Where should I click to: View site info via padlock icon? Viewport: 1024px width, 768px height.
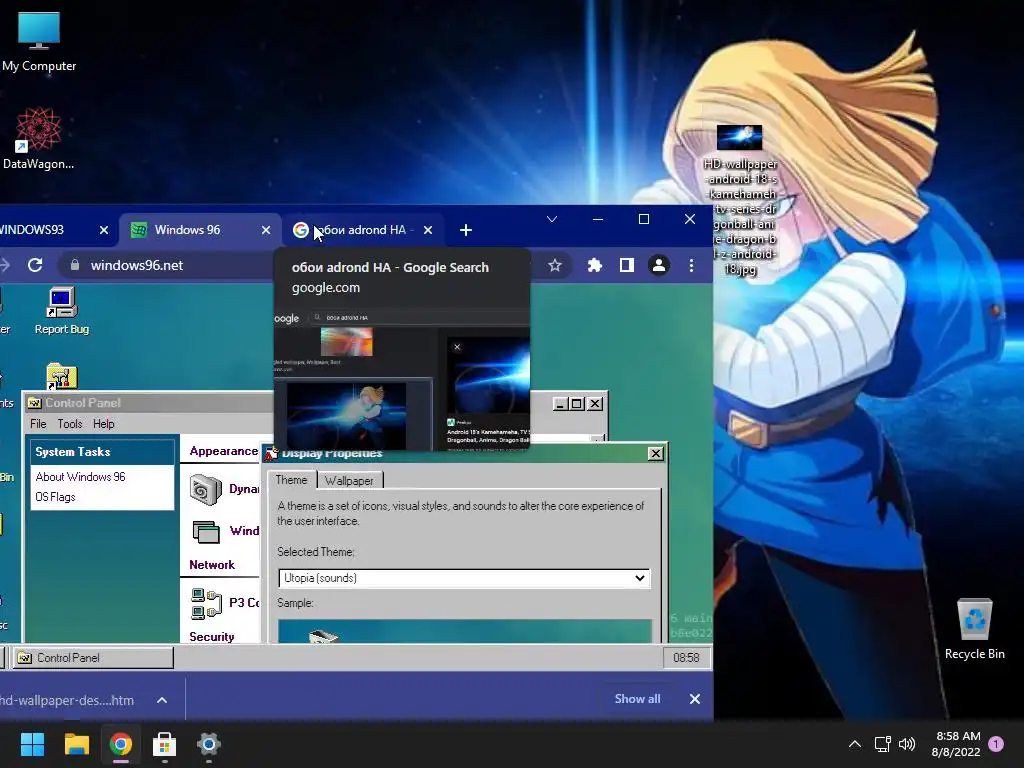click(x=74, y=265)
